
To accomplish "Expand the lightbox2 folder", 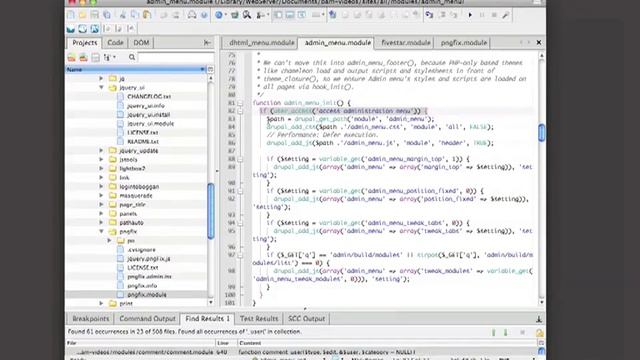I will tap(101, 168).
